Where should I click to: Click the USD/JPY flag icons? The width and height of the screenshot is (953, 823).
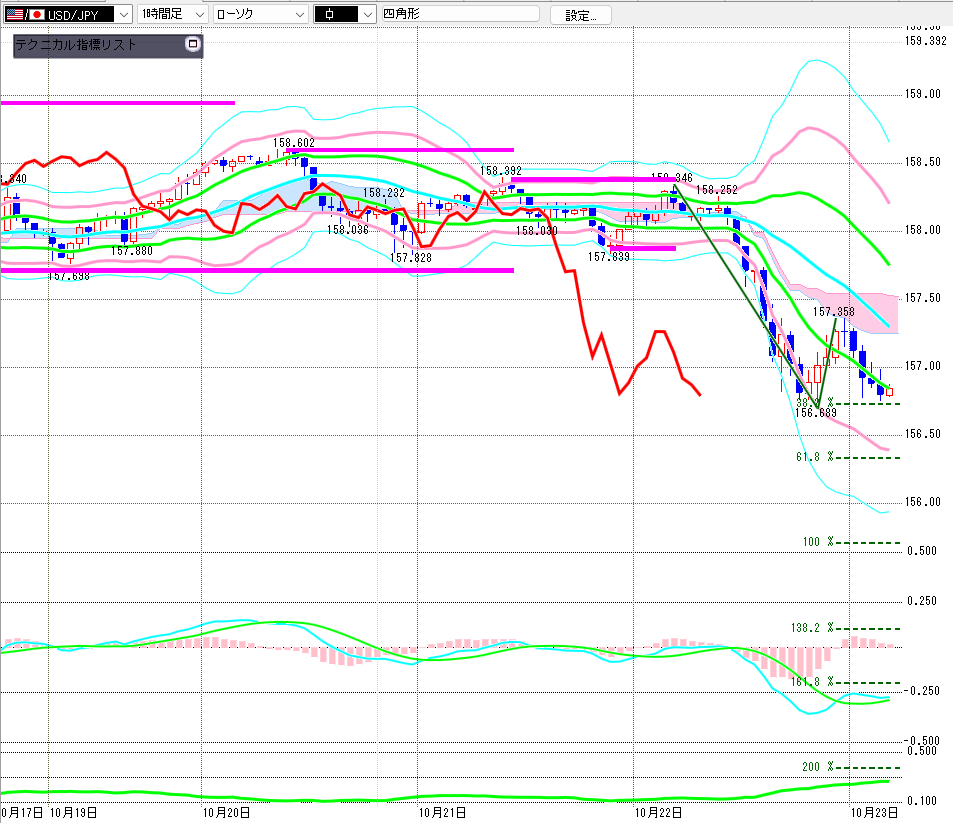pos(25,14)
